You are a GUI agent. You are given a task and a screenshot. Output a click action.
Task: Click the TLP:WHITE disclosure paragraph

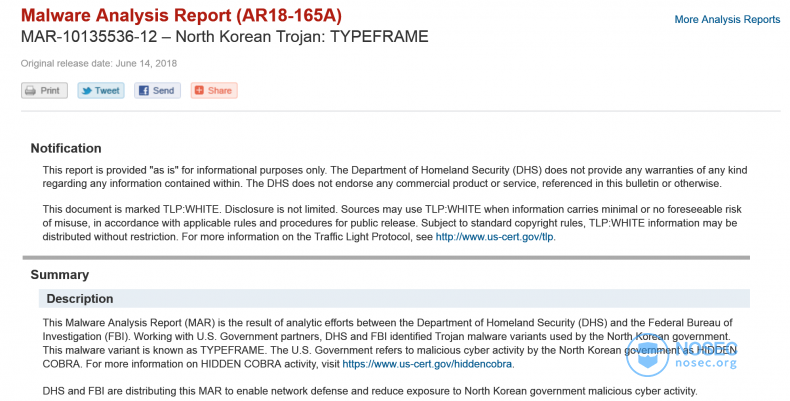pos(392,223)
